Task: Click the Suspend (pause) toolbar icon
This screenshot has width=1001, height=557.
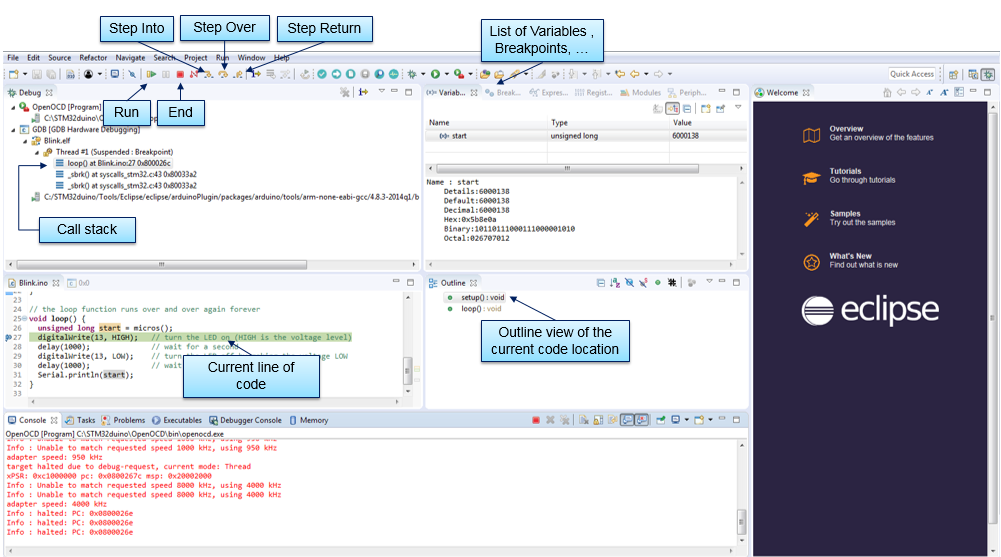Action: [165, 74]
